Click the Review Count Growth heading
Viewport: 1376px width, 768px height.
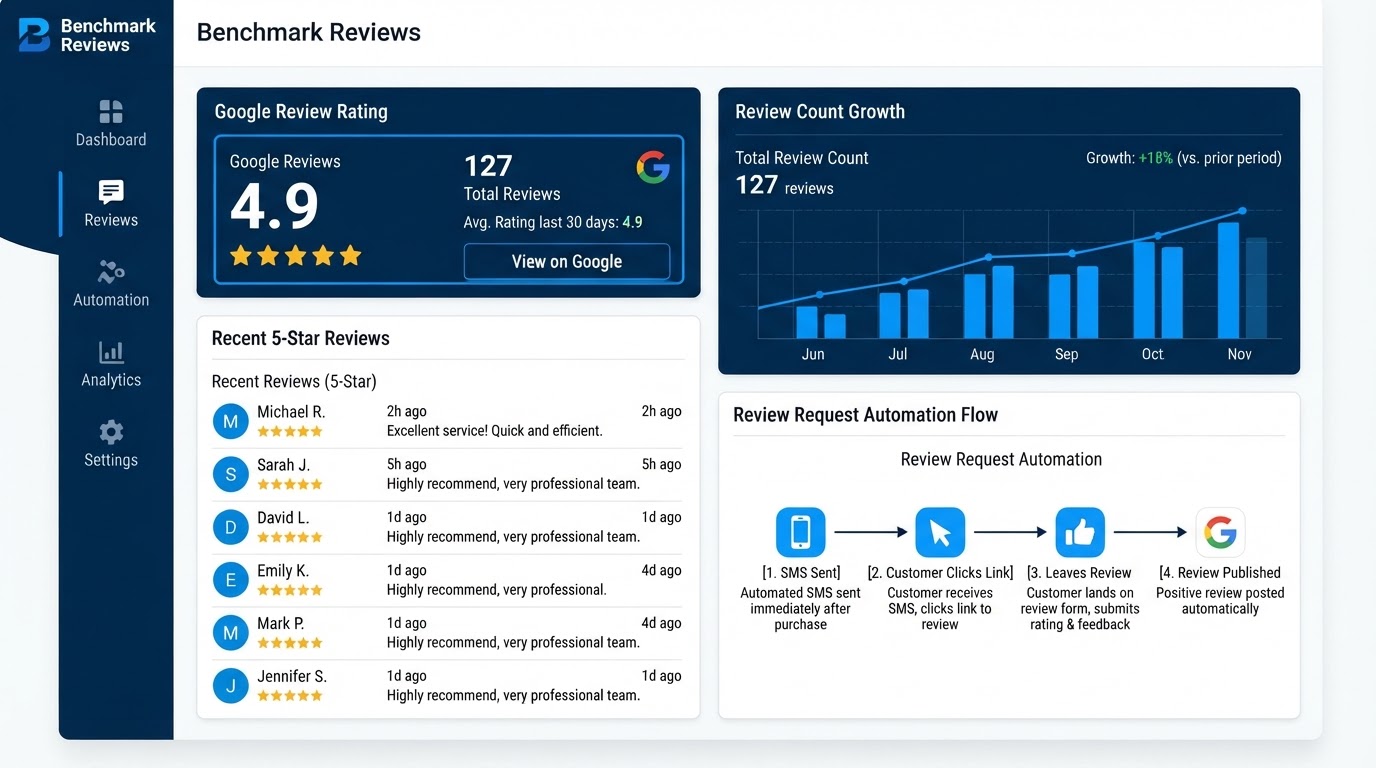[820, 112]
